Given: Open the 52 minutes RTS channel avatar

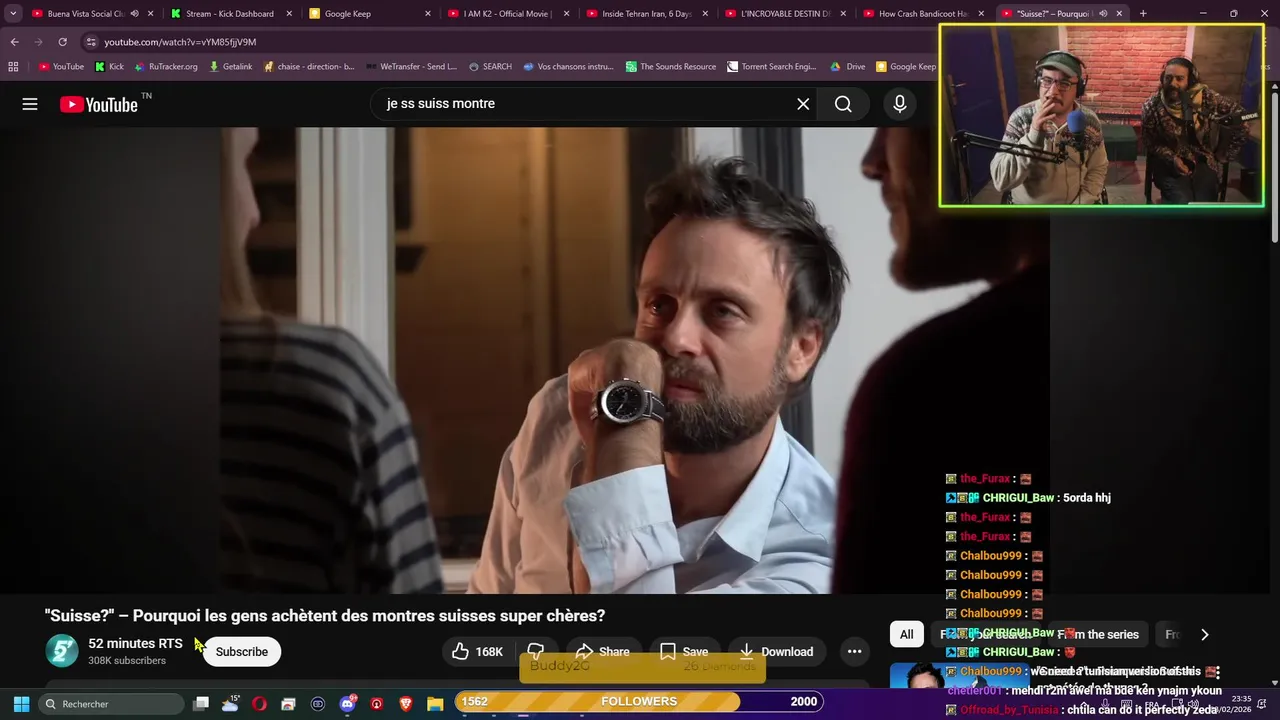Looking at the screenshot, I should point(62,651).
